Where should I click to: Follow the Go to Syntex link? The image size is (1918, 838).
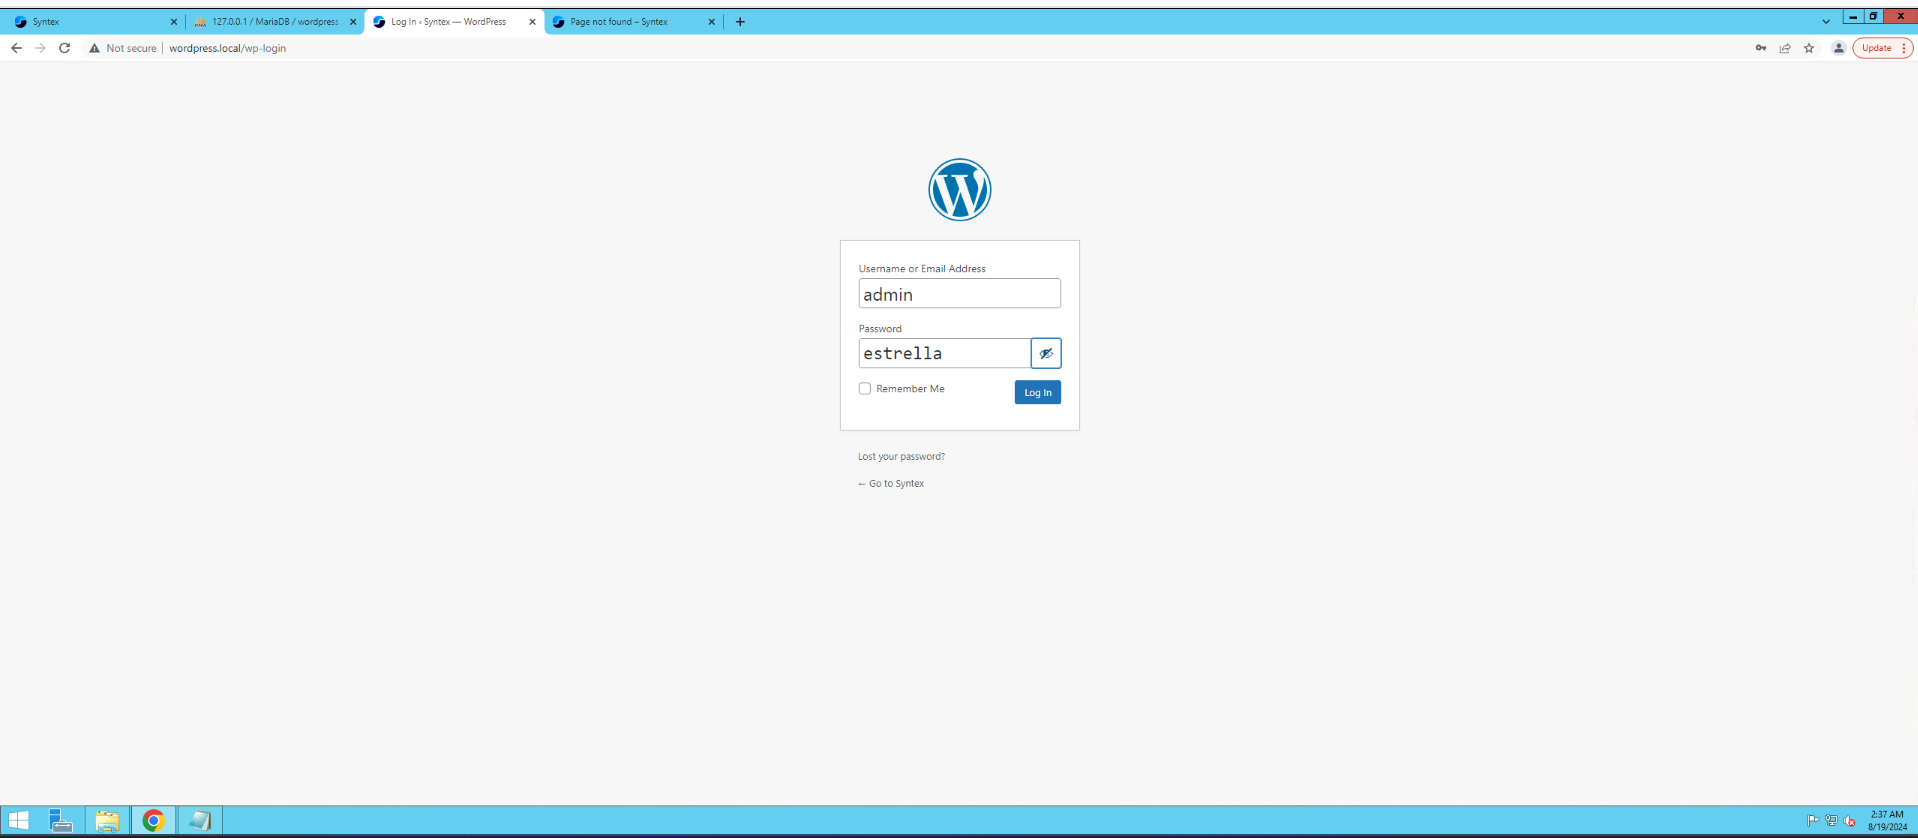[x=891, y=483]
